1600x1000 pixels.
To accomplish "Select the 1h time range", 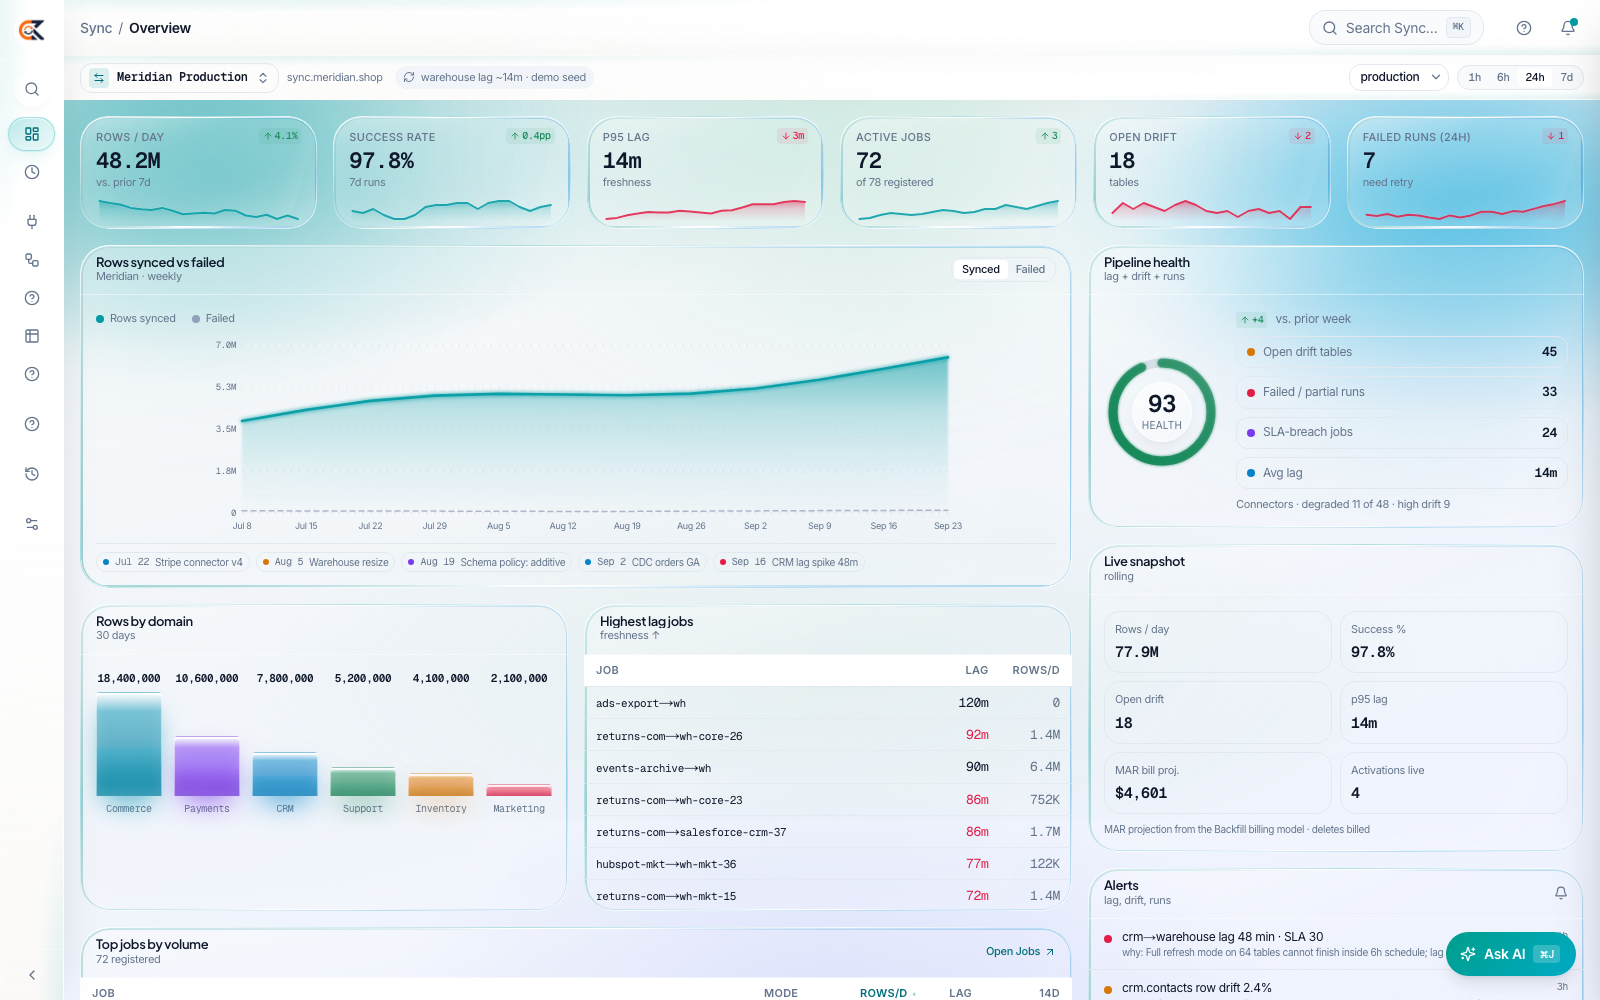I will click(x=1475, y=78).
